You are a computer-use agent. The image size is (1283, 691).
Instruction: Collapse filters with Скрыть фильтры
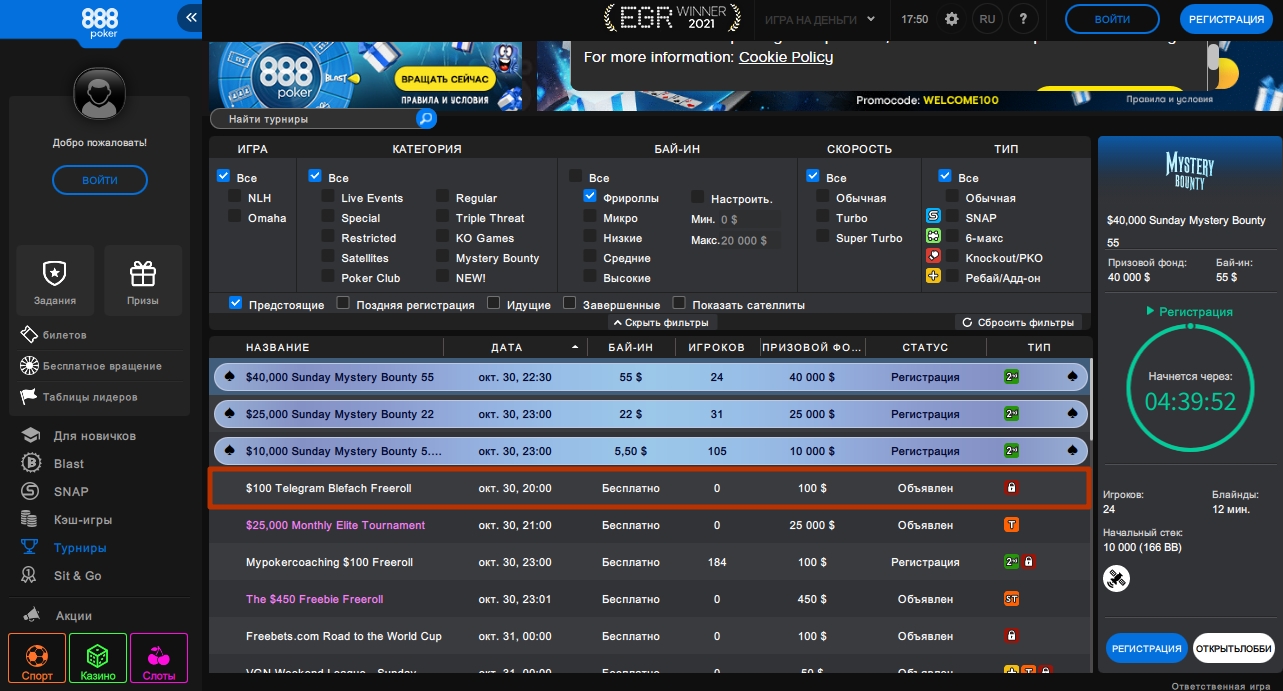[x=660, y=322]
